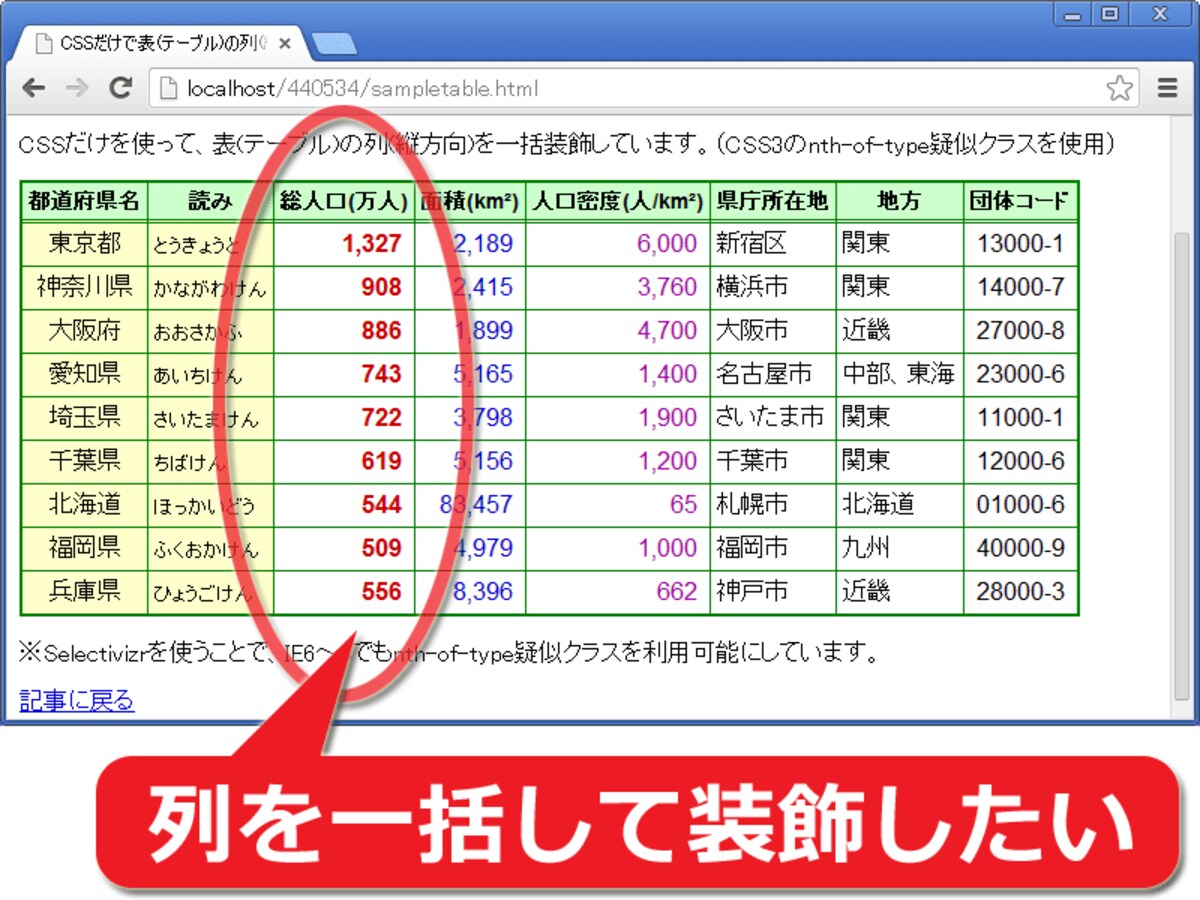The height and width of the screenshot is (900, 1200).
Task: Click the 県庁所在地 column header
Action: (x=773, y=201)
